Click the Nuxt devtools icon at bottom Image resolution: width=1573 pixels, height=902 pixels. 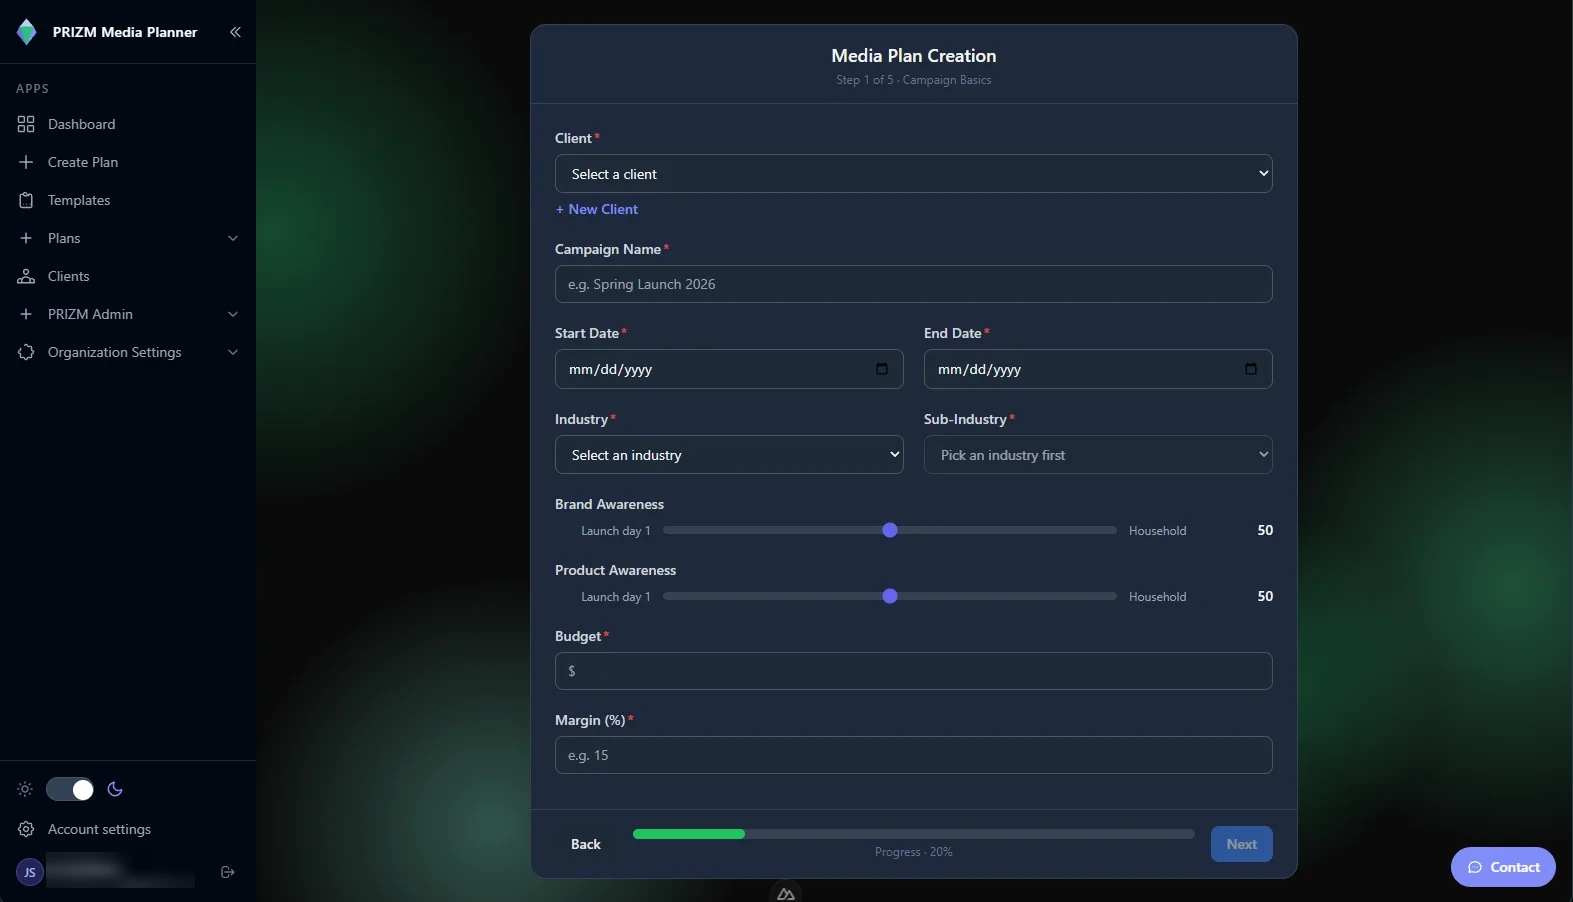pyautogui.click(x=786, y=893)
